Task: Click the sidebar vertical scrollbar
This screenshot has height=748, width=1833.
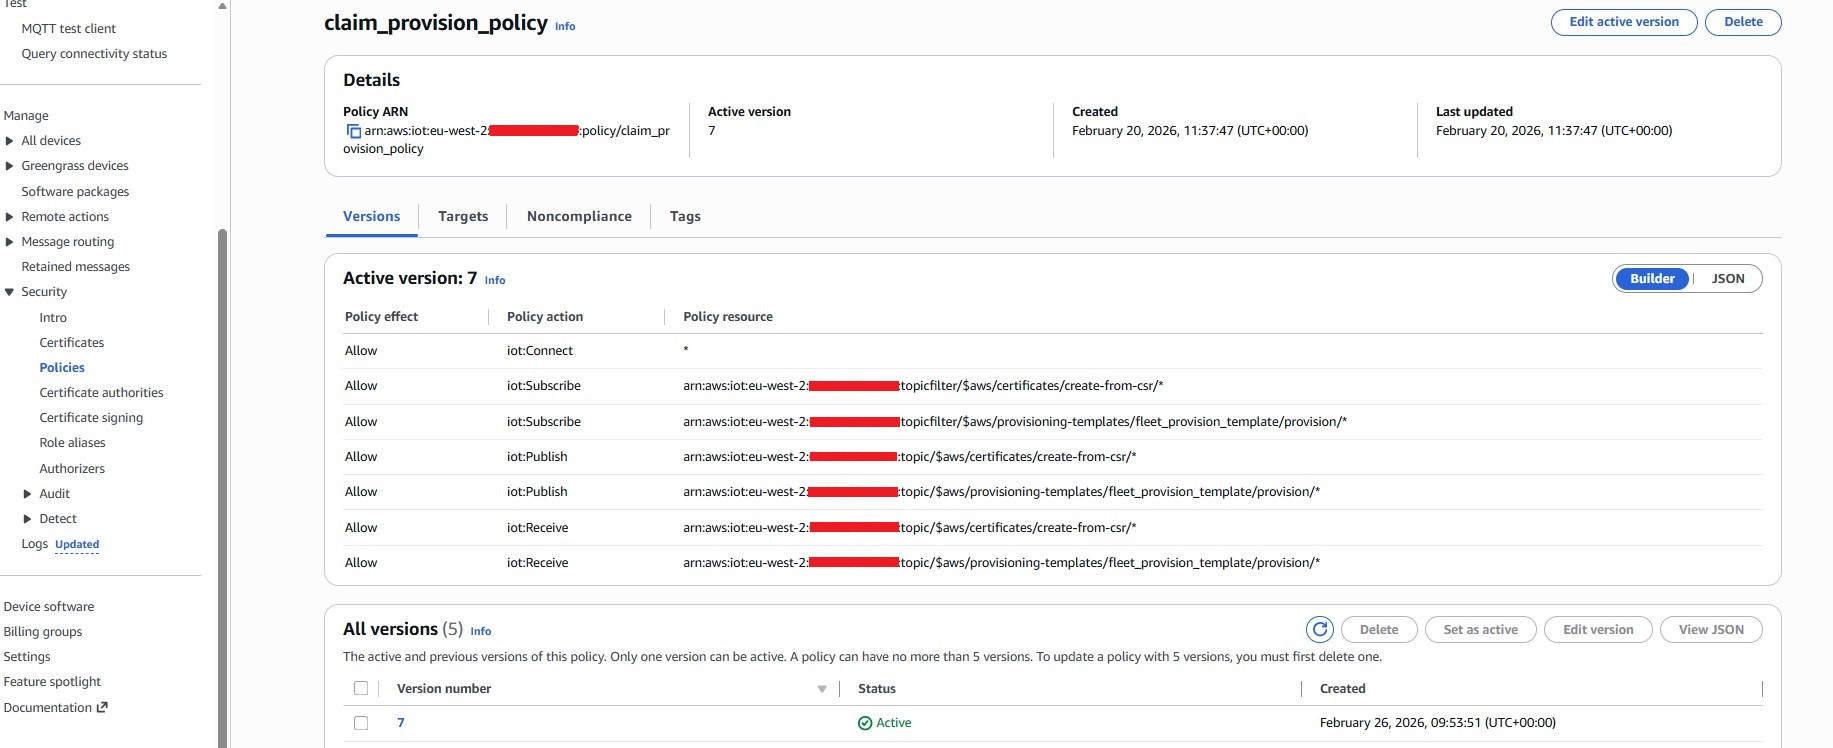Action: 222,480
